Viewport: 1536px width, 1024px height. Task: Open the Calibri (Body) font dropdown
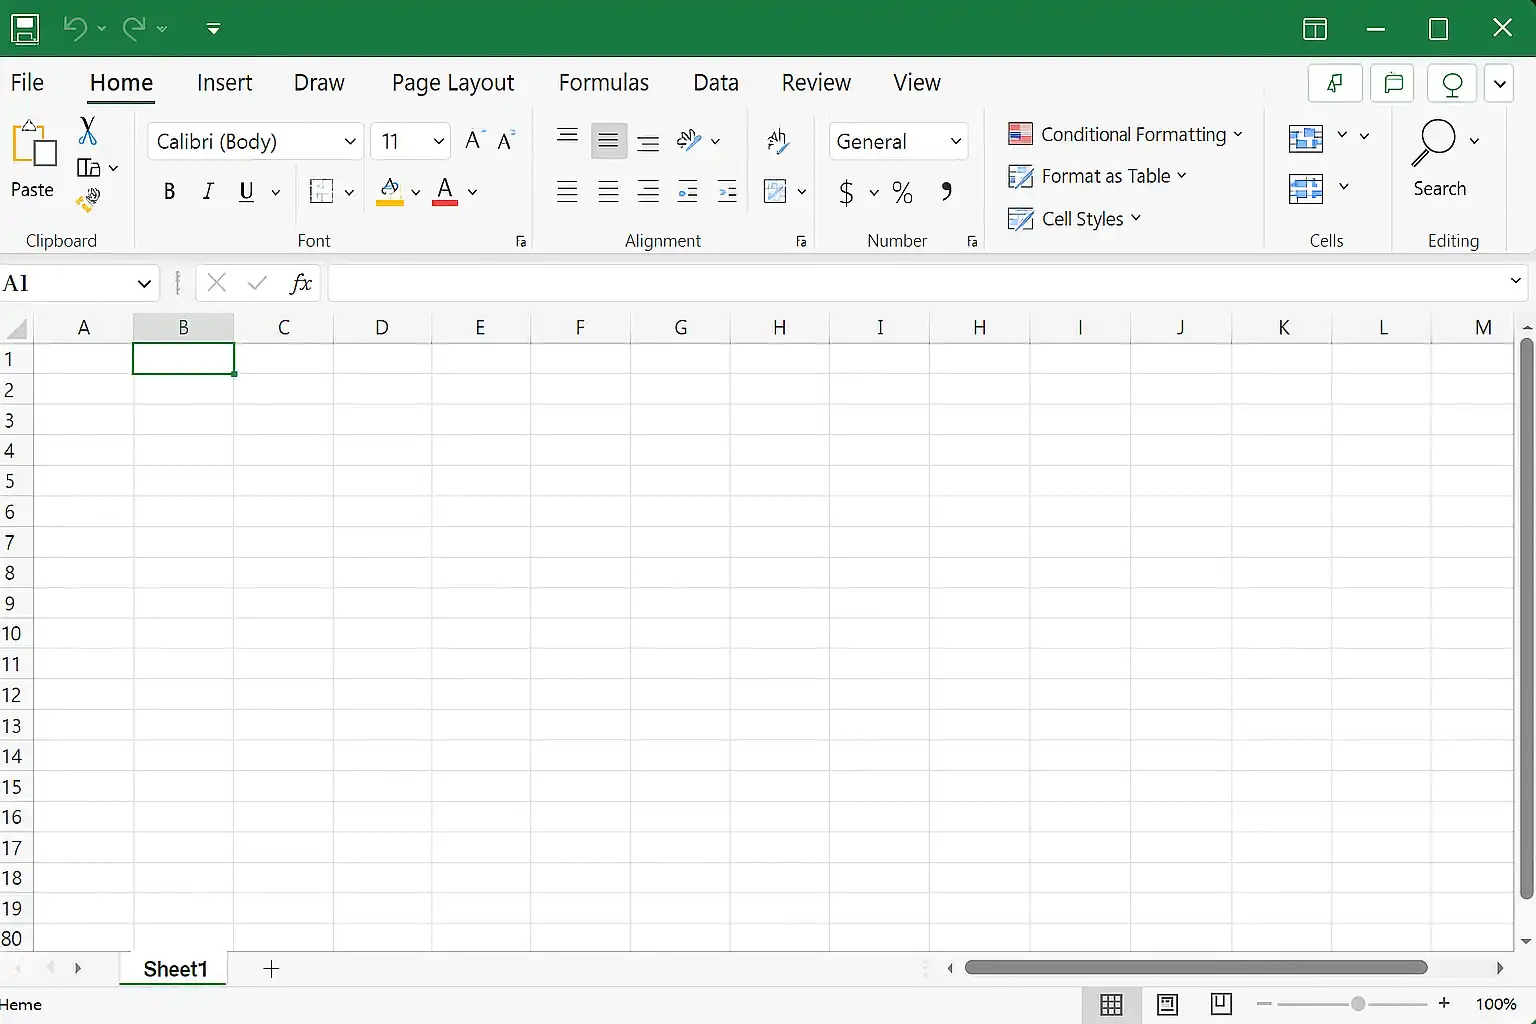pos(349,142)
